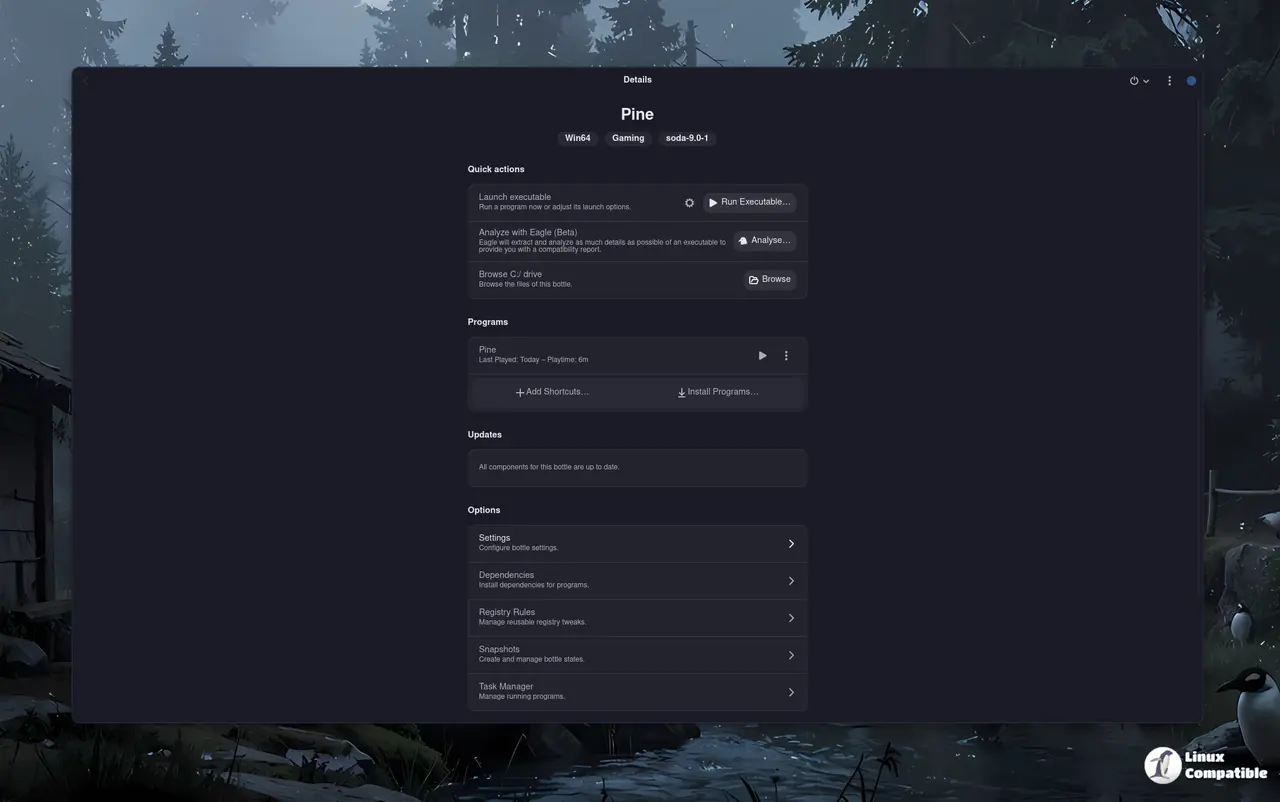Image resolution: width=1280 pixels, height=802 pixels.
Task: Open the Snapshots row
Action: pos(637,655)
